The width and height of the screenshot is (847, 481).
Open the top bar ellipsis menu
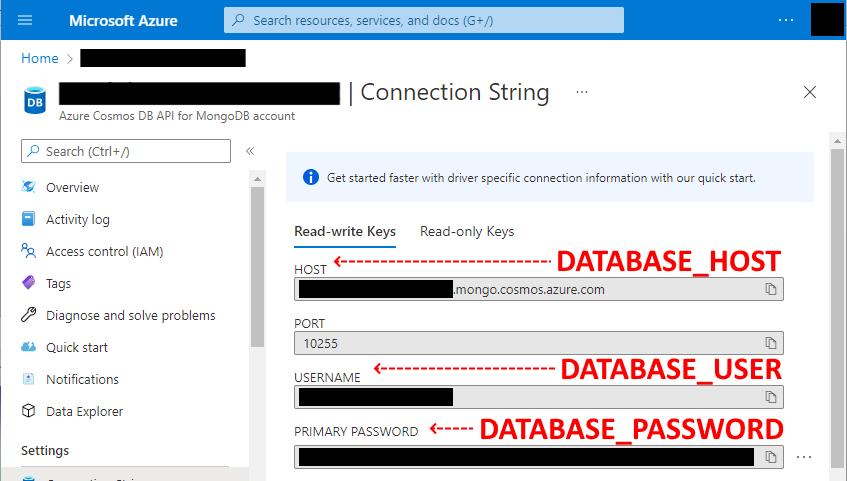point(786,20)
